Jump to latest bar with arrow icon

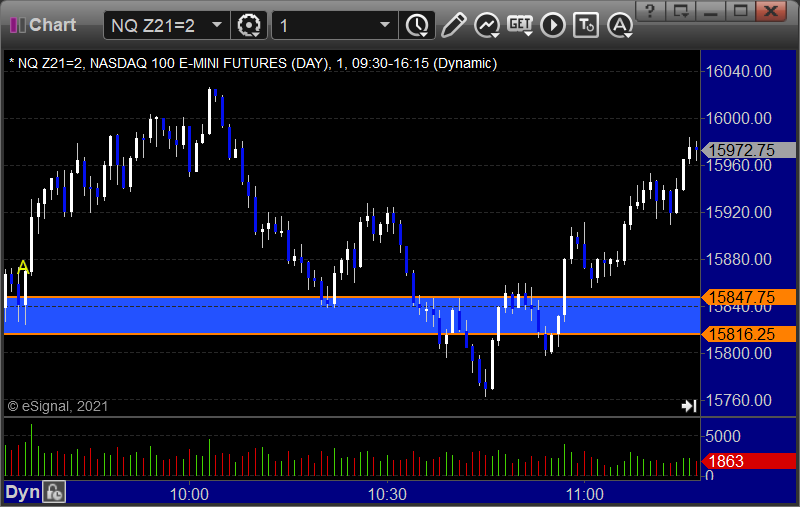[689, 405]
